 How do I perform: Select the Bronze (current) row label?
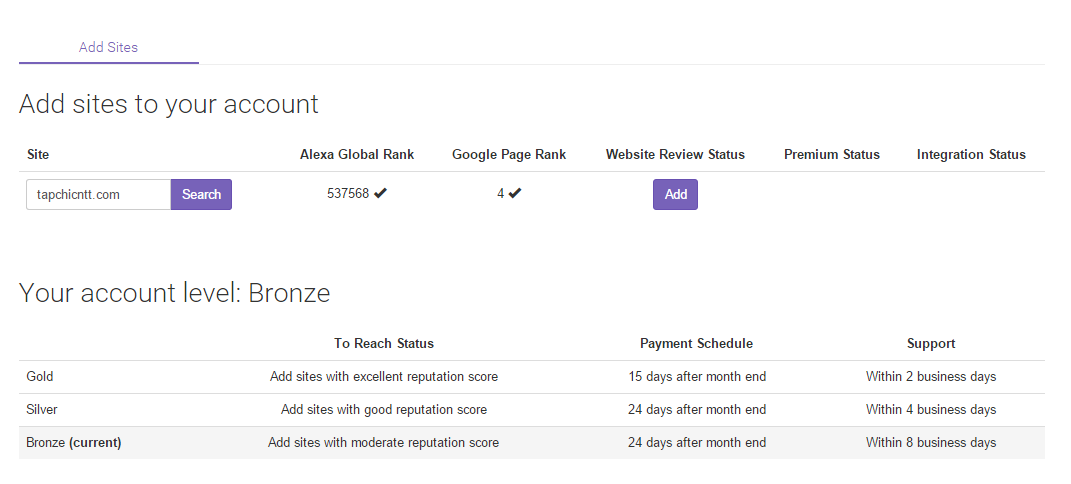[73, 442]
